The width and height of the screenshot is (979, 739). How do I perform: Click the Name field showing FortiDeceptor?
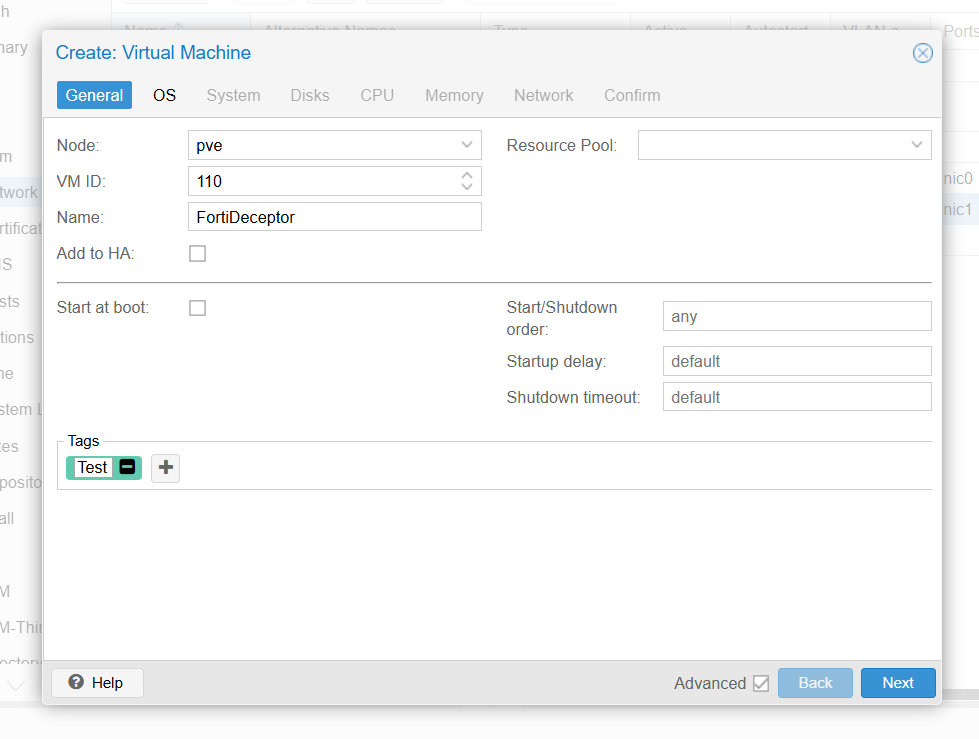tap(335, 217)
